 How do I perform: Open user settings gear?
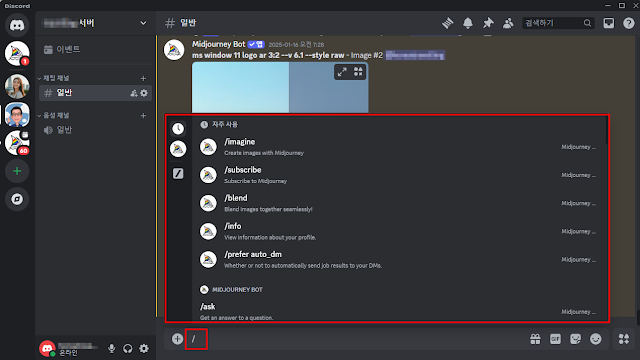click(x=144, y=349)
